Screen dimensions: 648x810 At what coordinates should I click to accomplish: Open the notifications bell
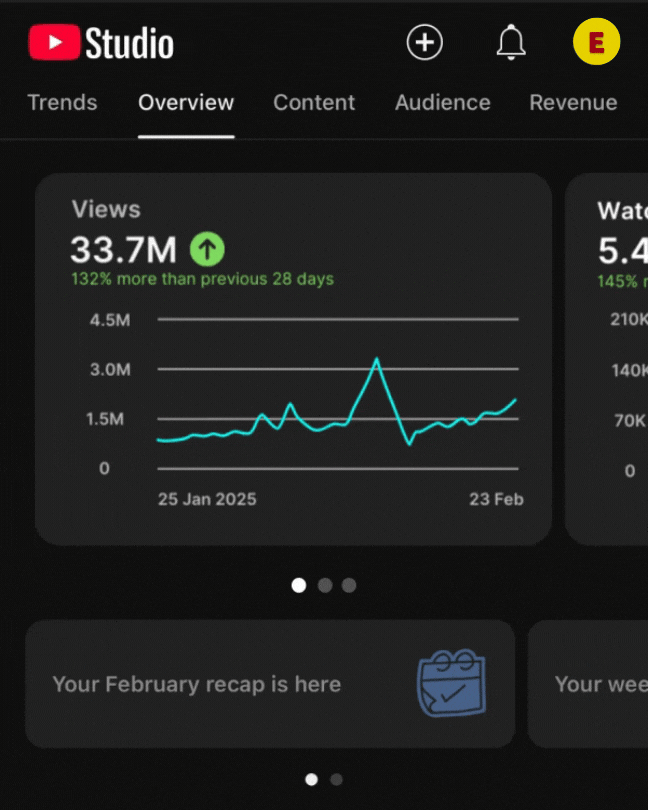511,42
